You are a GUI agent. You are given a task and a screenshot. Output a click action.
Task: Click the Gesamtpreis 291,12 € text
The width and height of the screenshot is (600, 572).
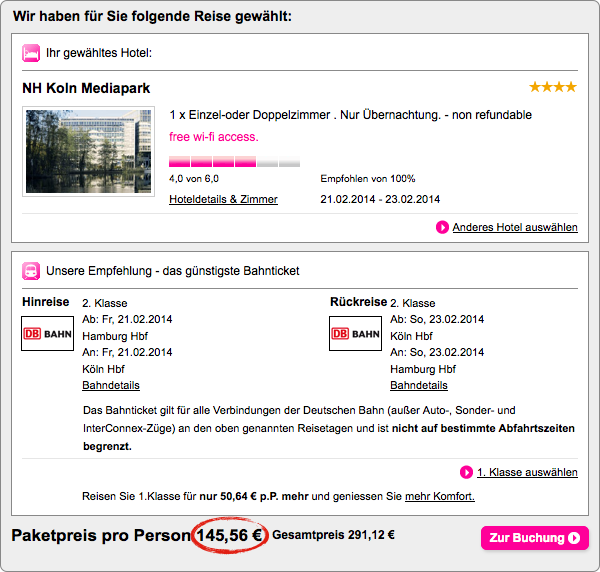(x=333, y=536)
